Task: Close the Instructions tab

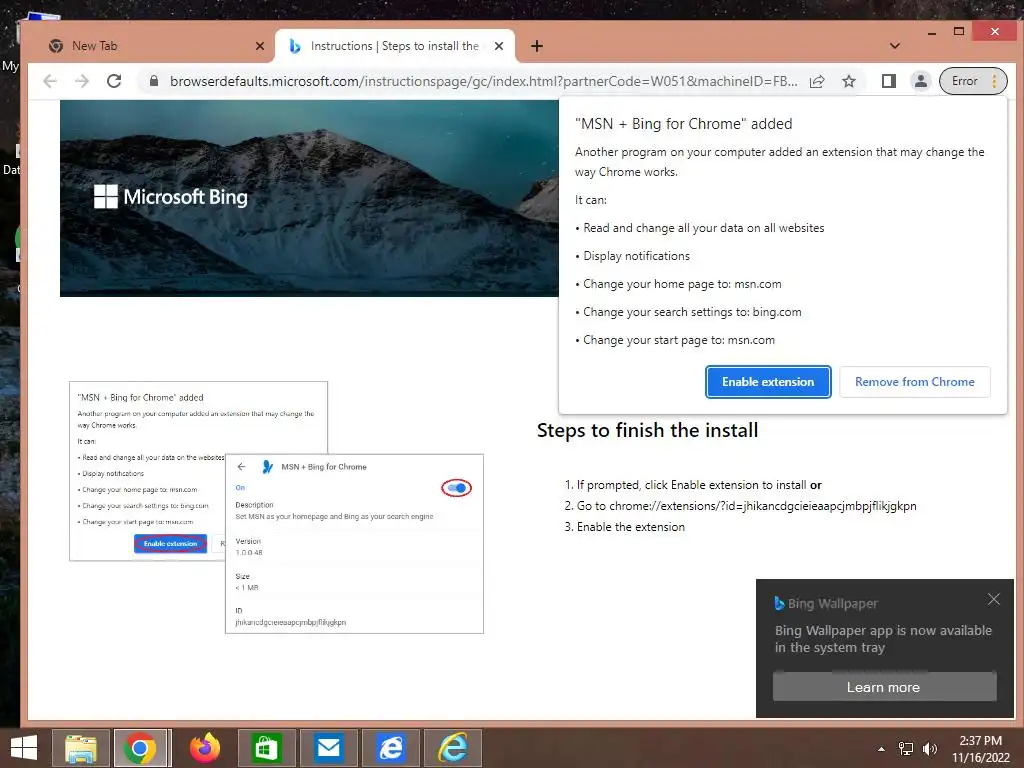Action: pyautogui.click(x=499, y=46)
